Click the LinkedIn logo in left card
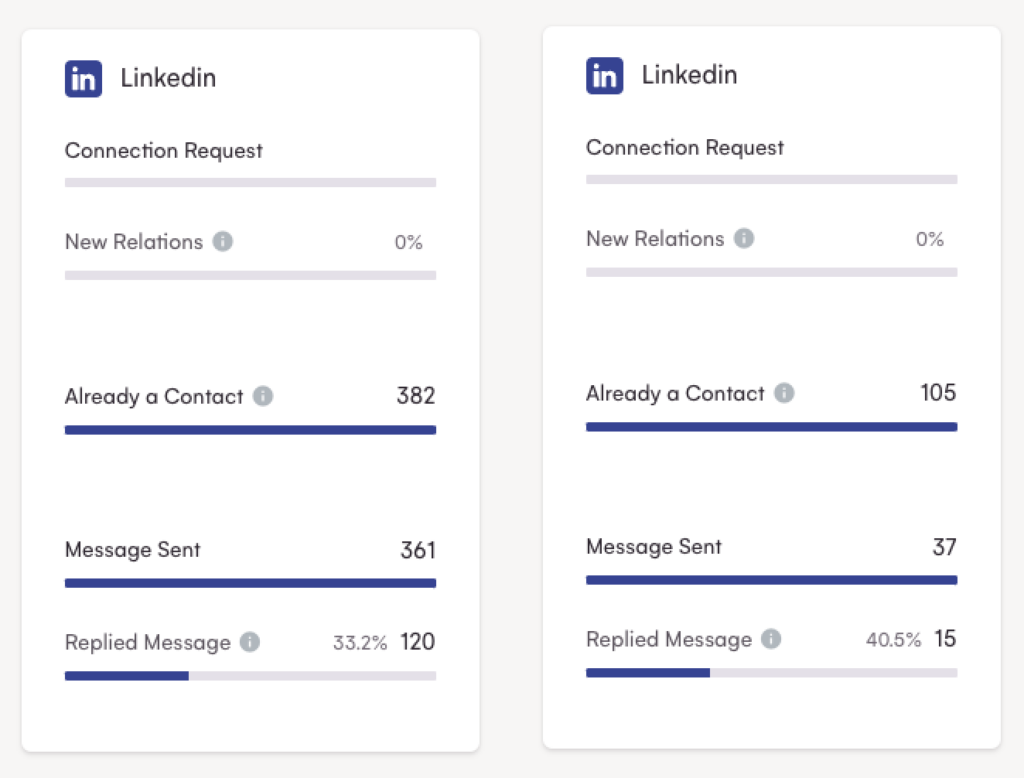Image resolution: width=1024 pixels, height=778 pixels. (84, 79)
